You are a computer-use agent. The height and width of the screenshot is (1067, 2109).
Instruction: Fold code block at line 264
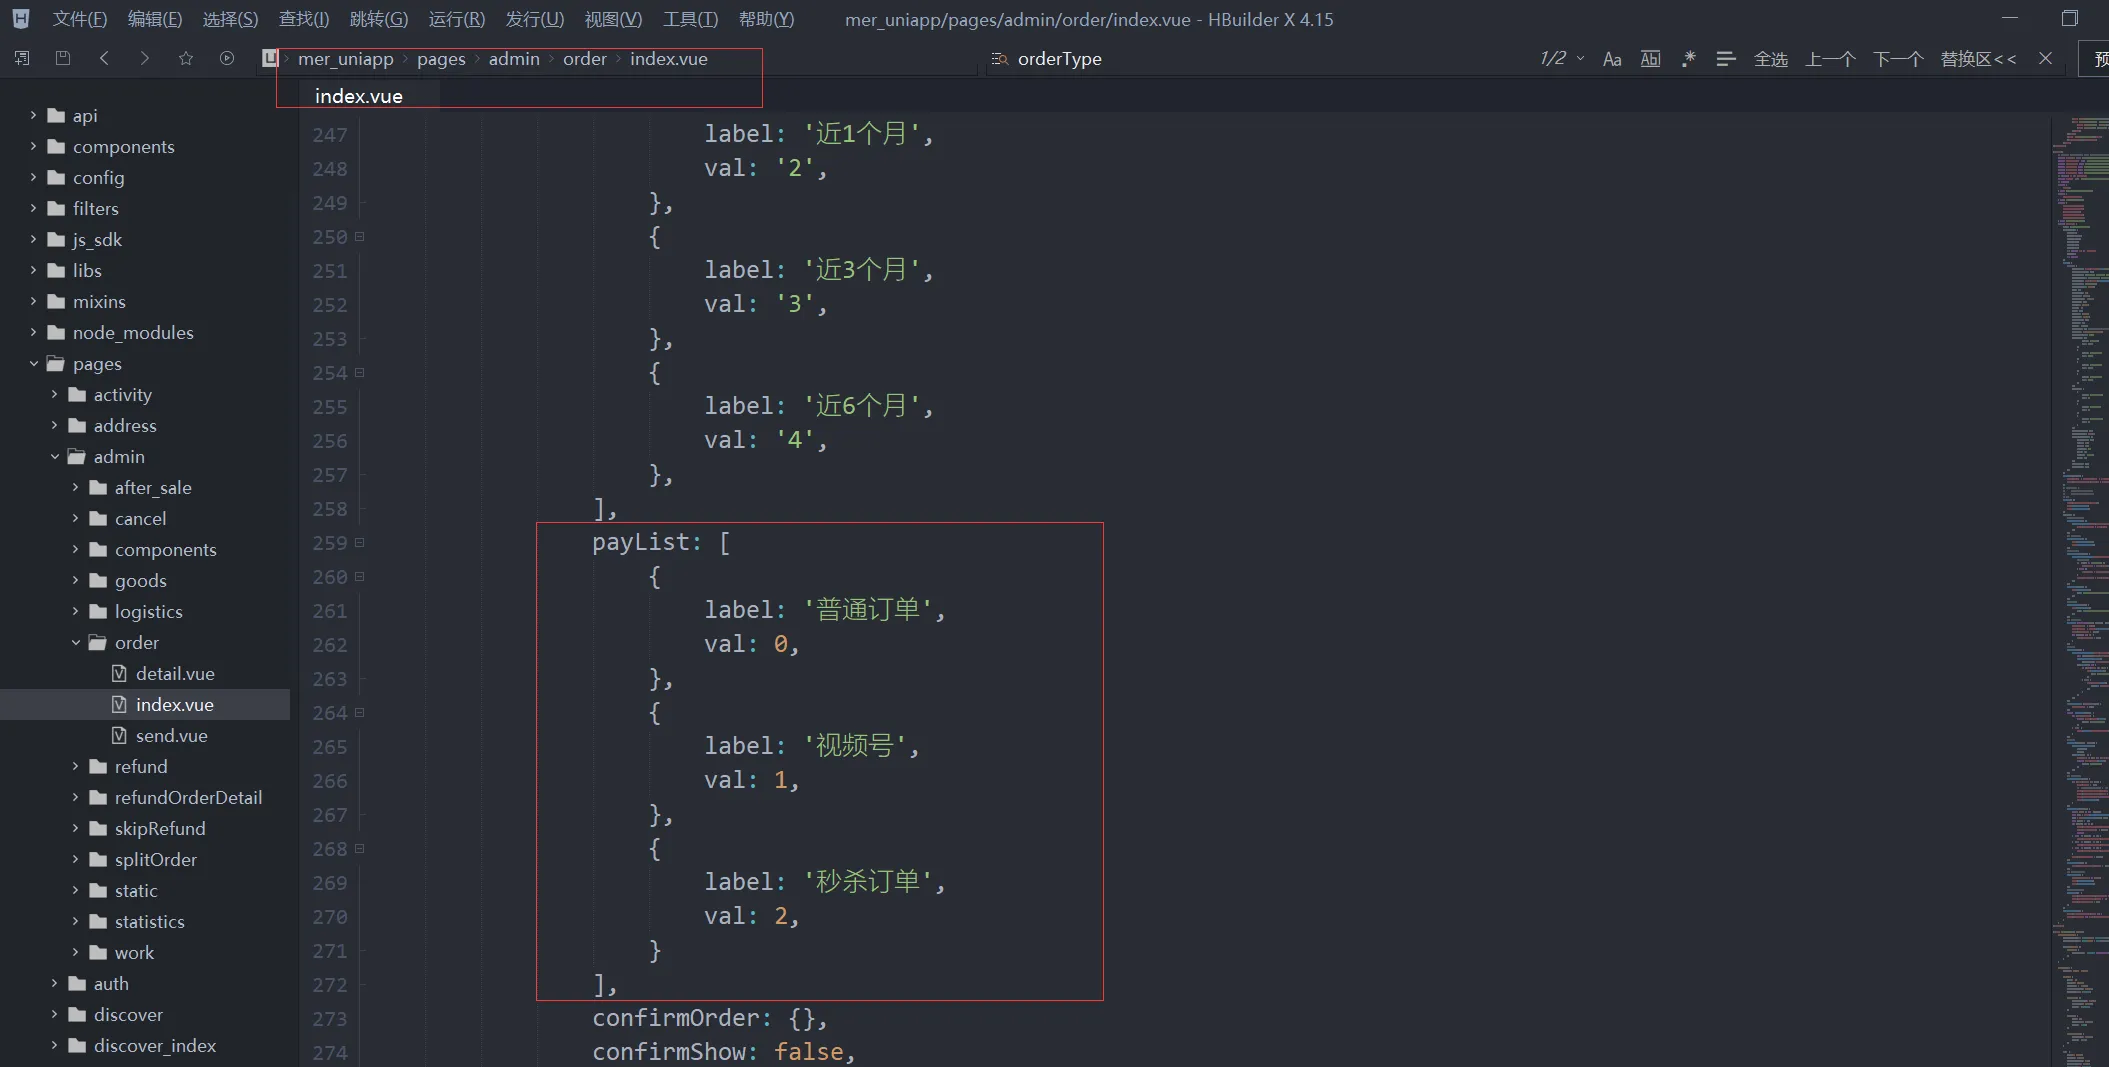coord(360,712)
